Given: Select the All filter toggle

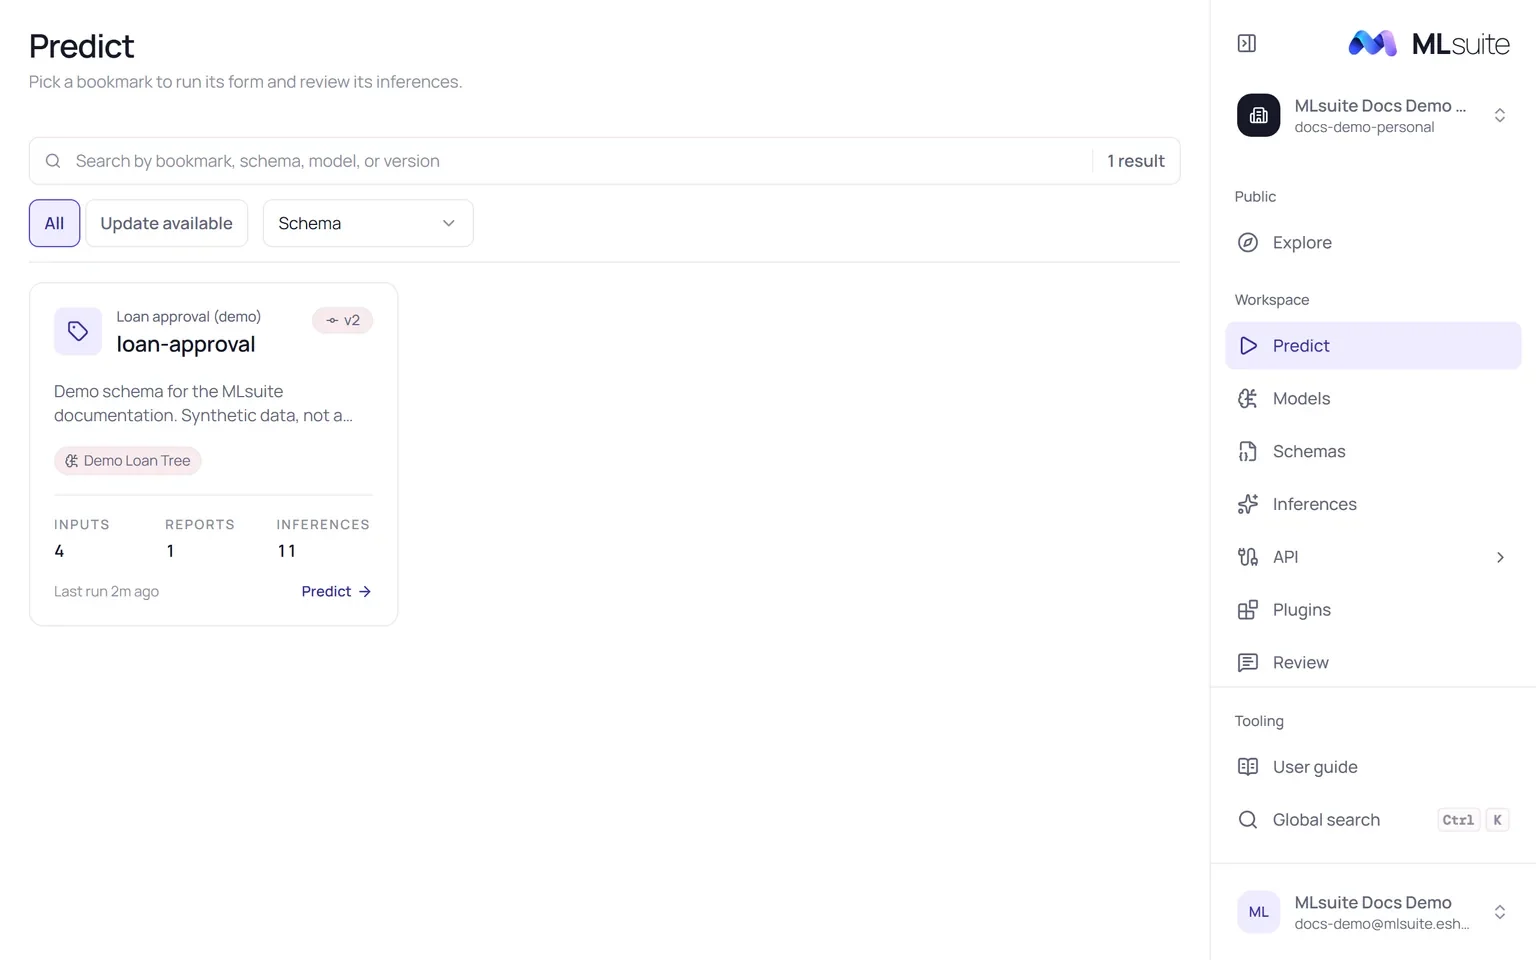Looking at the screenshot, I should pyautogui.click(x=54, y=223).
